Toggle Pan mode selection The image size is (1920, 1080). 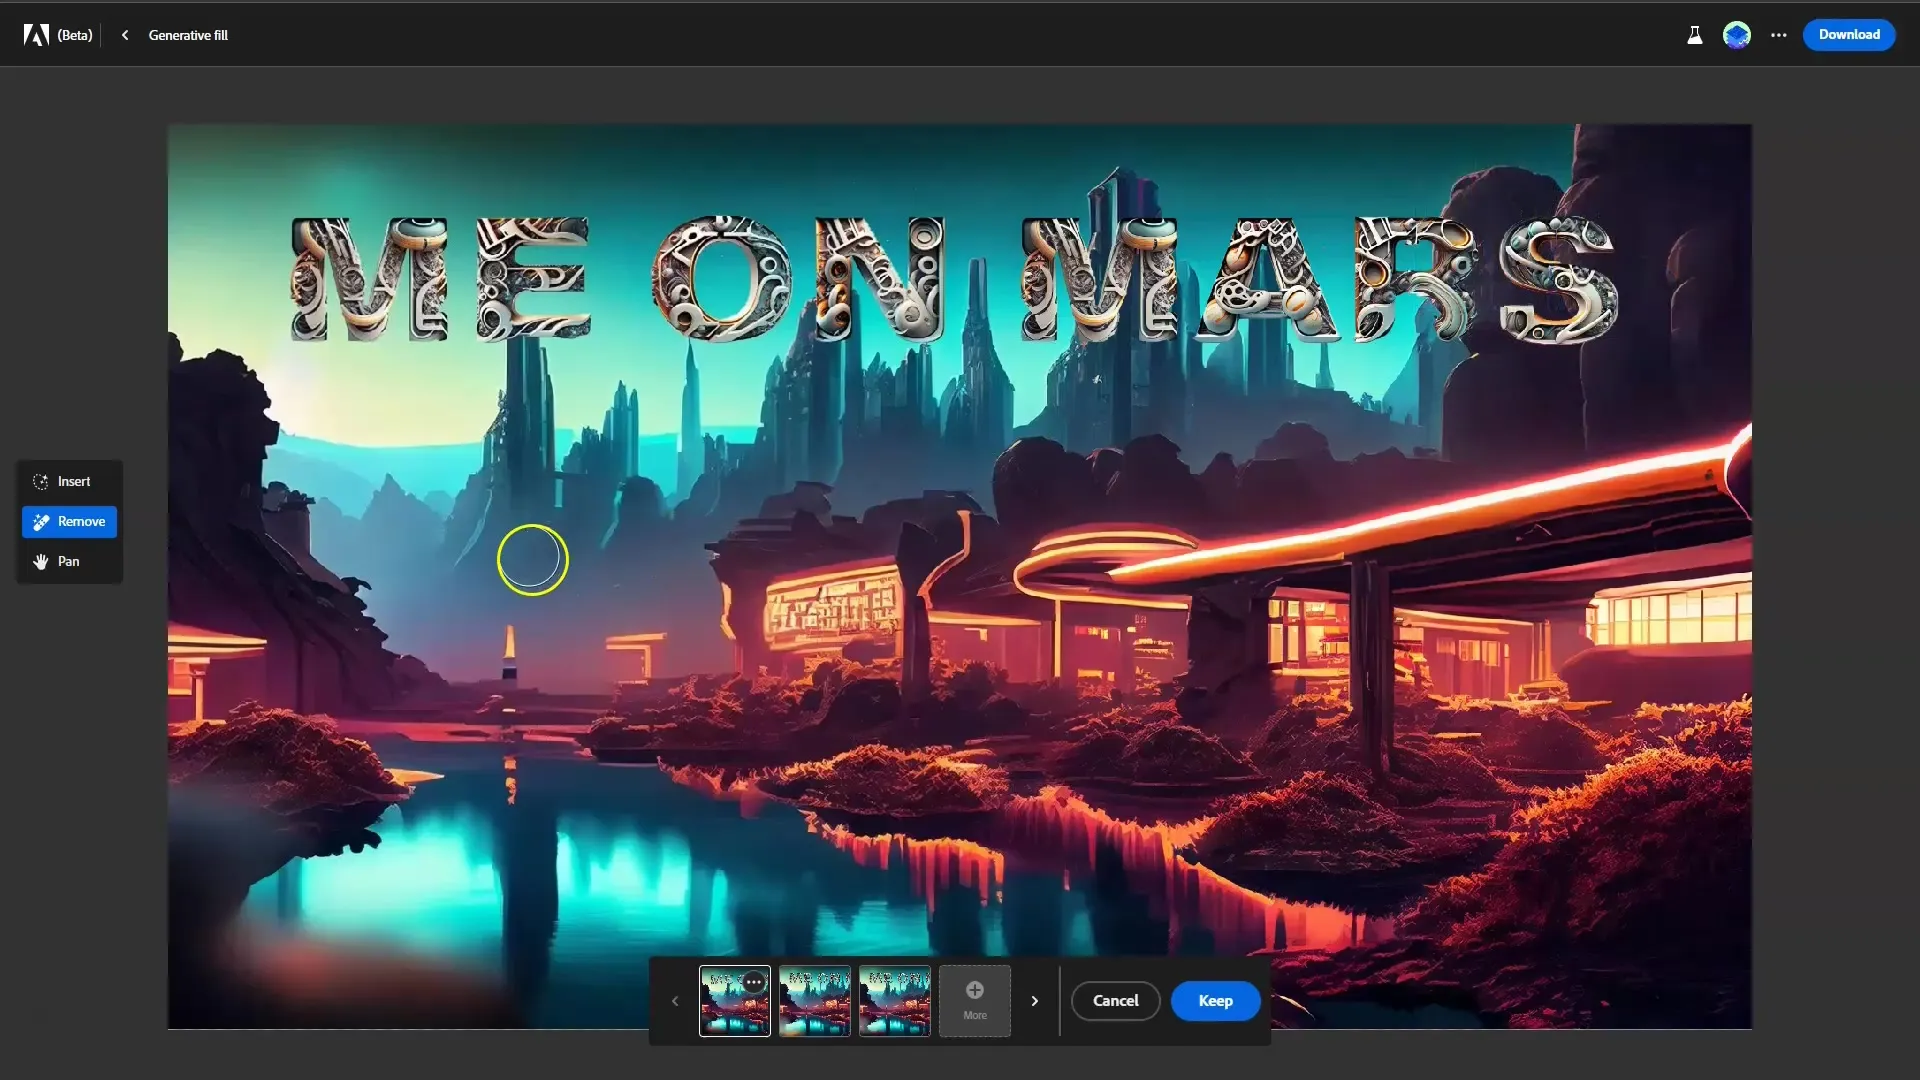click(x=67, y=560)
